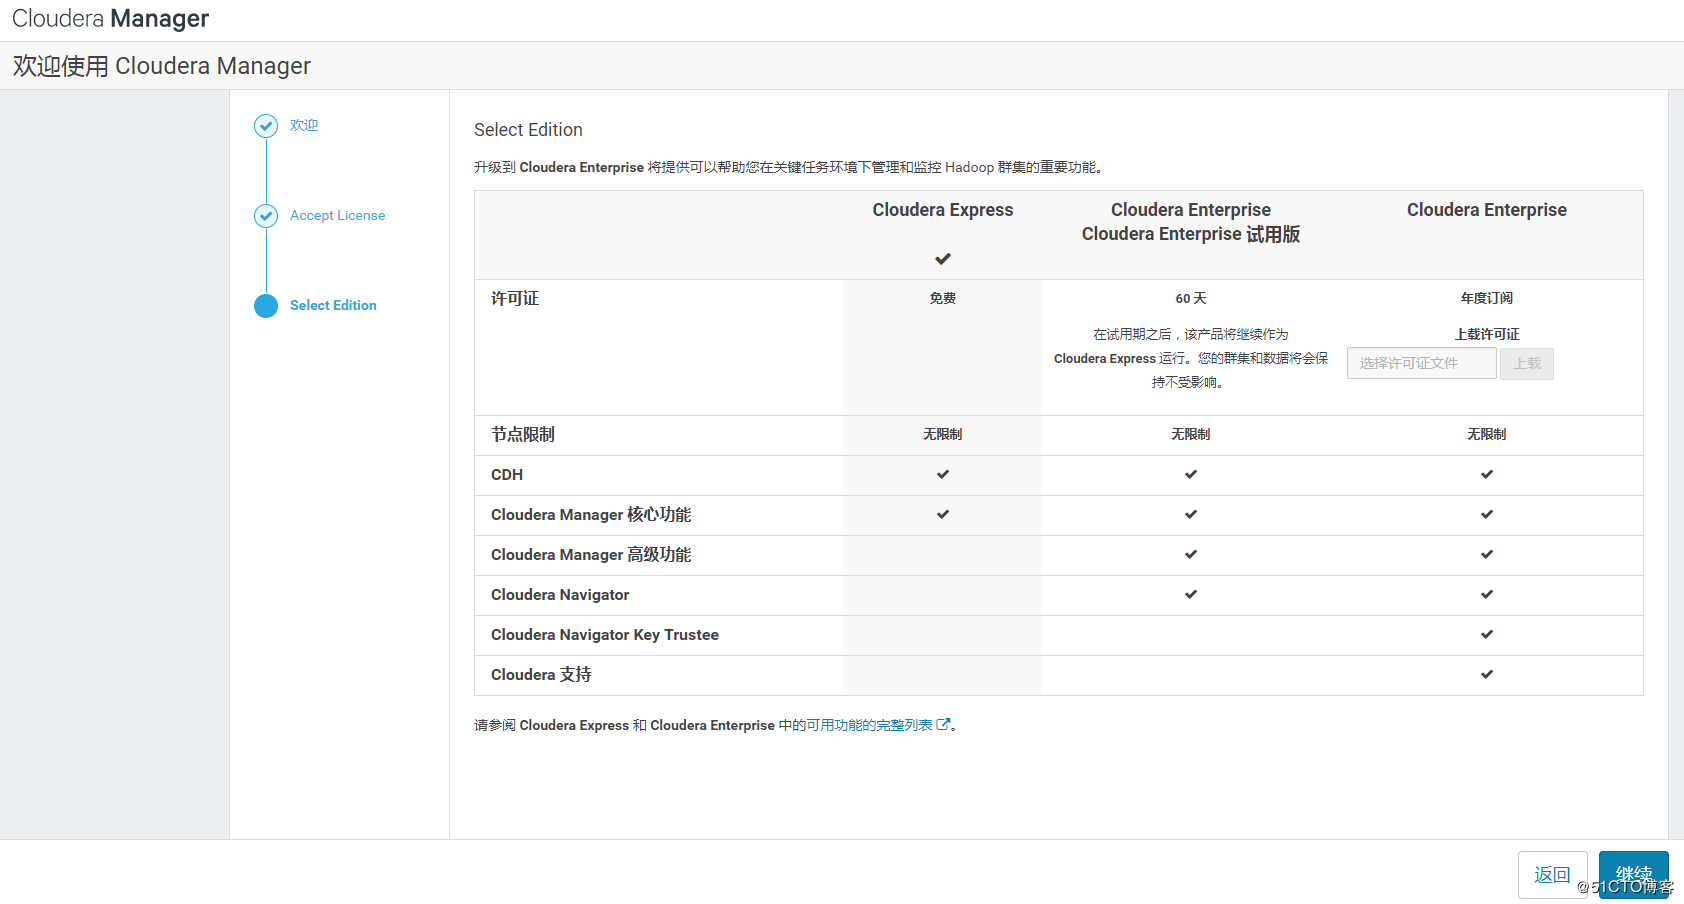Image resolution: width=1684 pixels, height=904 pixels.
Task: Open the Select Edition wizard step
Action: [x=333, y=305]
